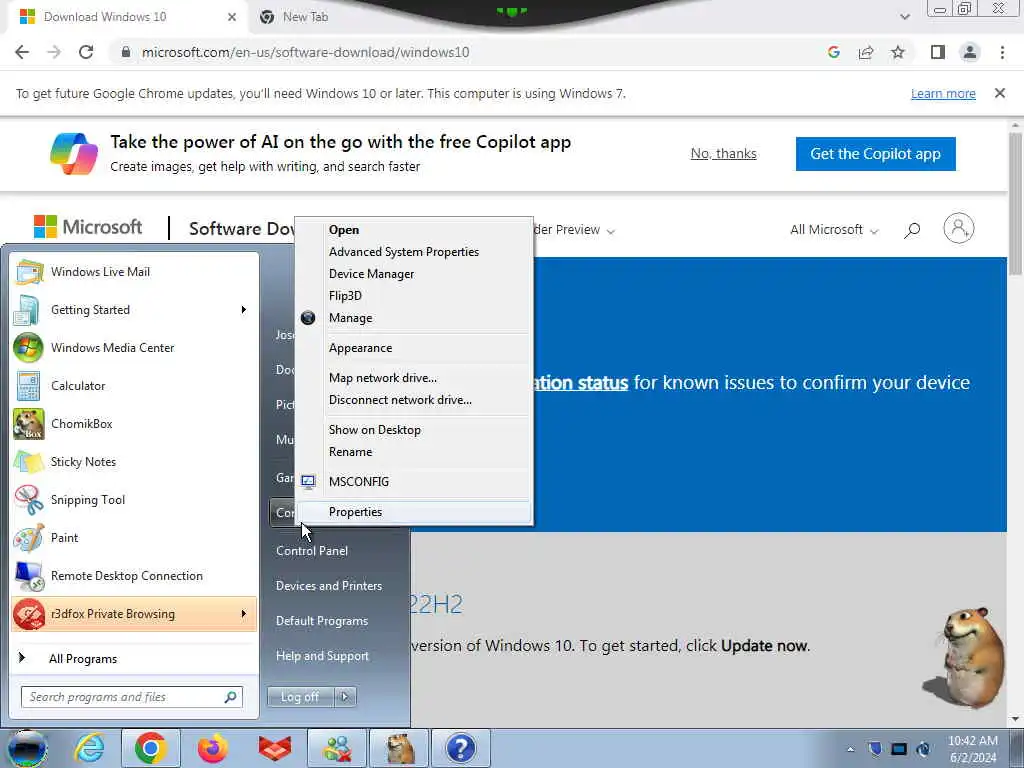Open Sticky Notes
This screenshot has height=768, width=1024.
click(135, 462)
